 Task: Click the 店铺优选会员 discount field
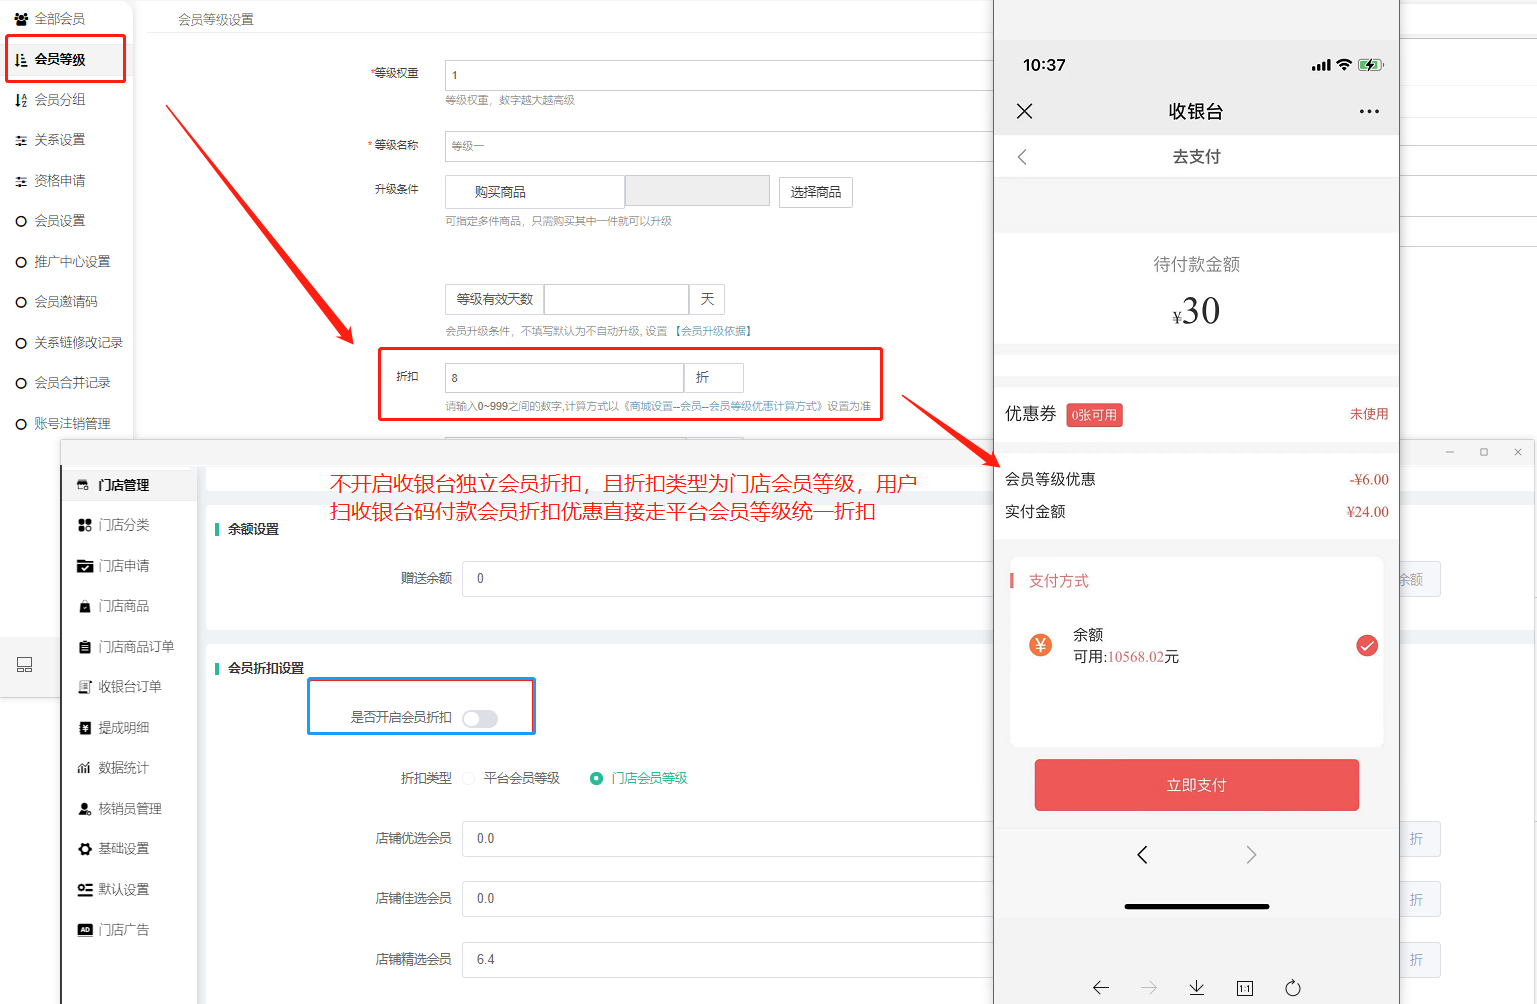click(x=728, y=839)
